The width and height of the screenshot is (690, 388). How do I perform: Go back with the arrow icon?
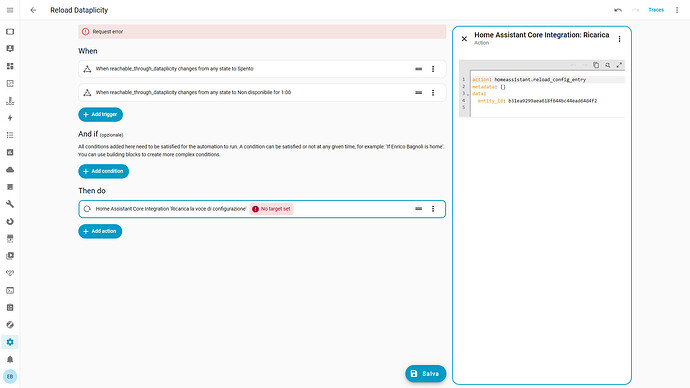coord(33,10)
